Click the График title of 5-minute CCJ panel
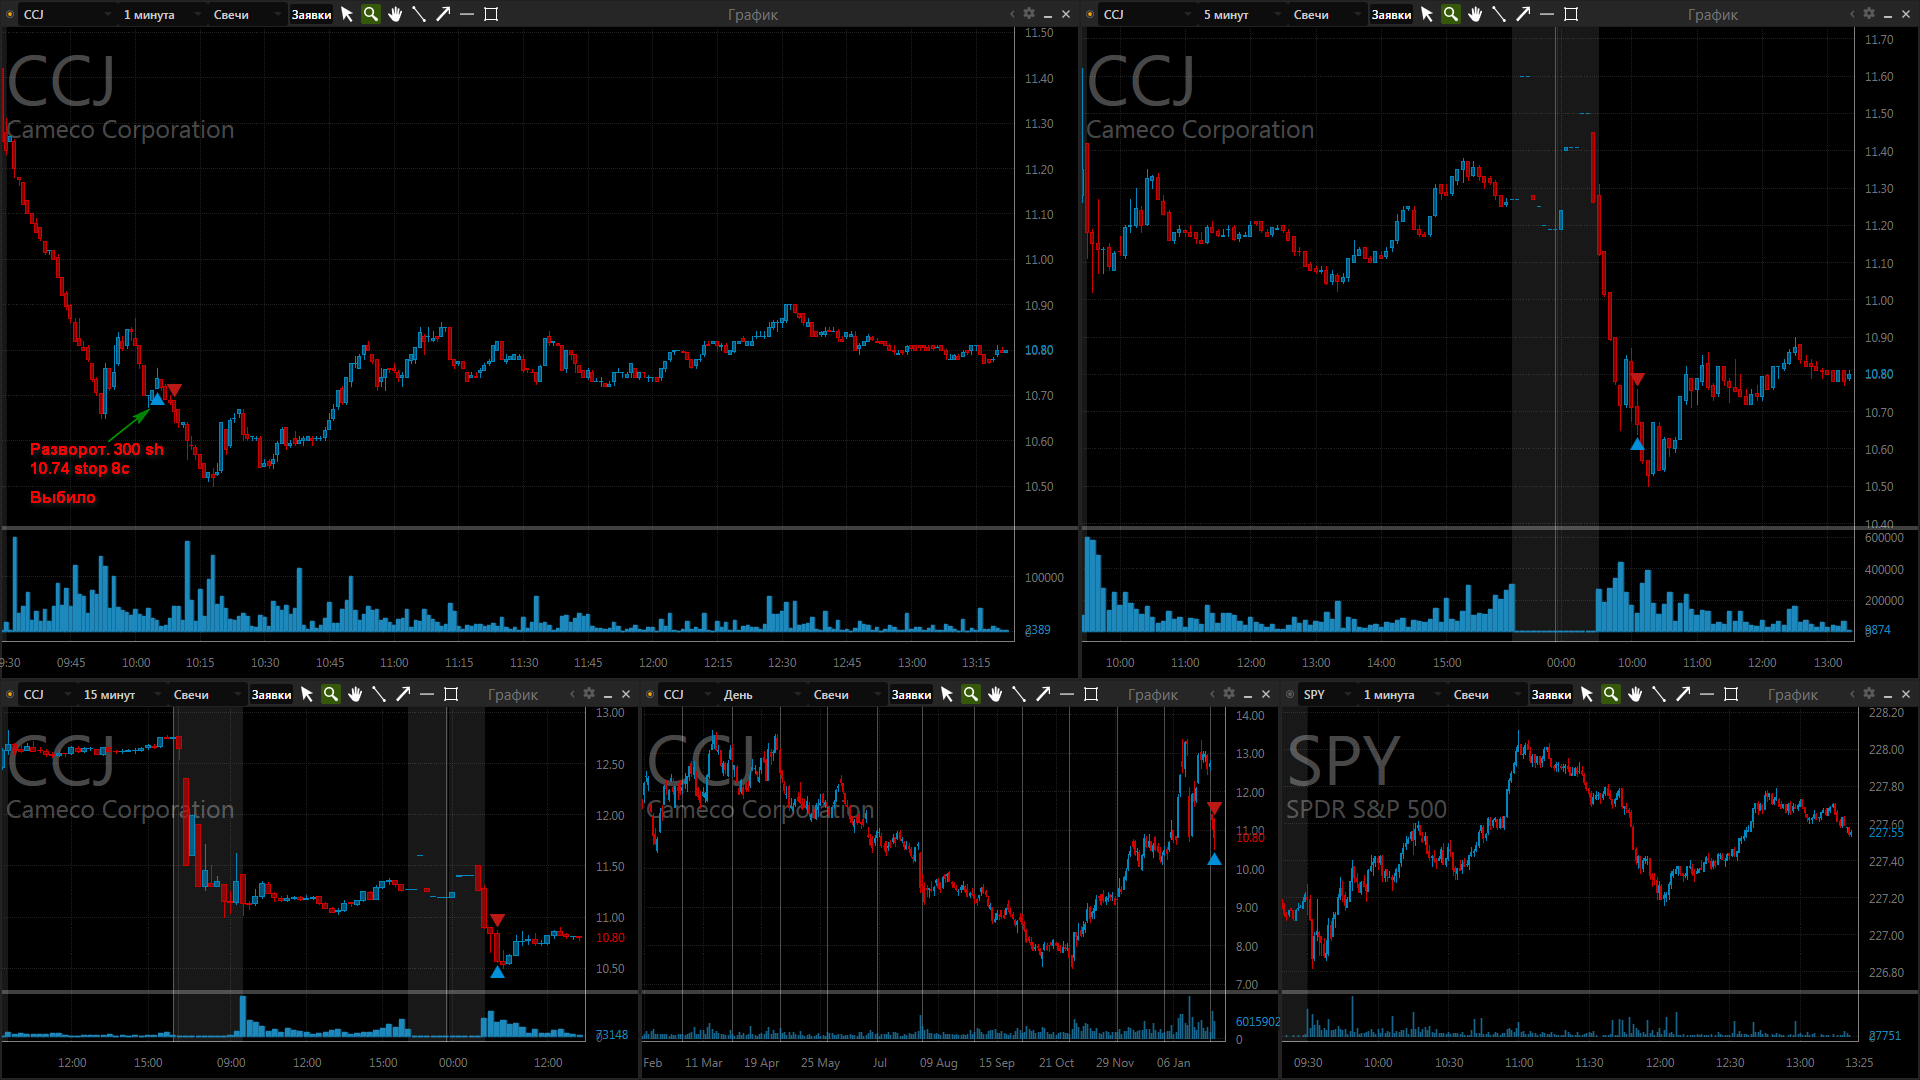The width and height of the screenshot is (1920, 1080). (x=1713, y=15)
